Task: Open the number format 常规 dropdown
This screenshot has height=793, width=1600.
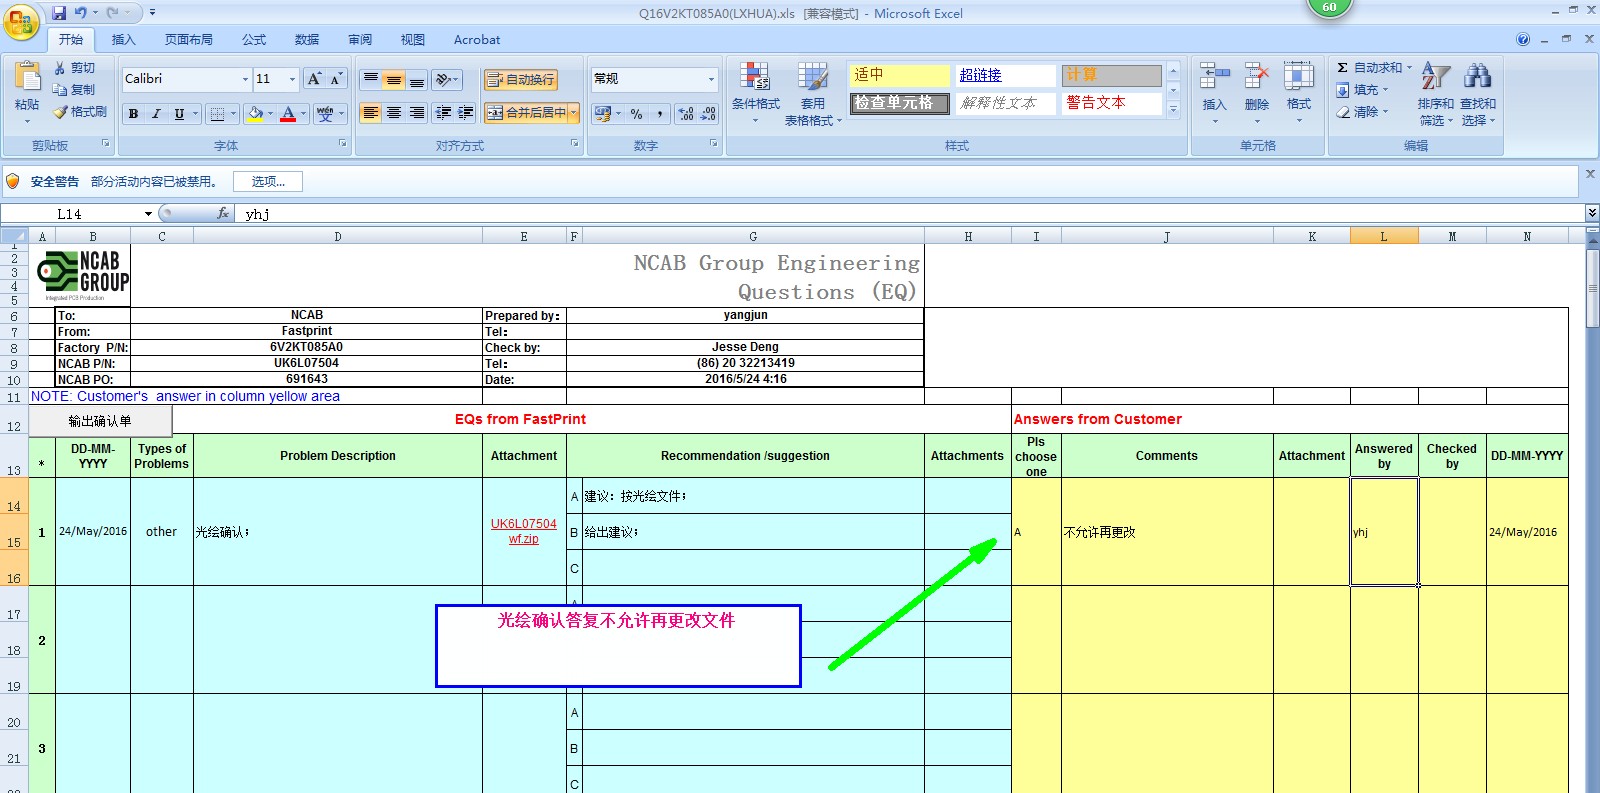Action: 711,79
